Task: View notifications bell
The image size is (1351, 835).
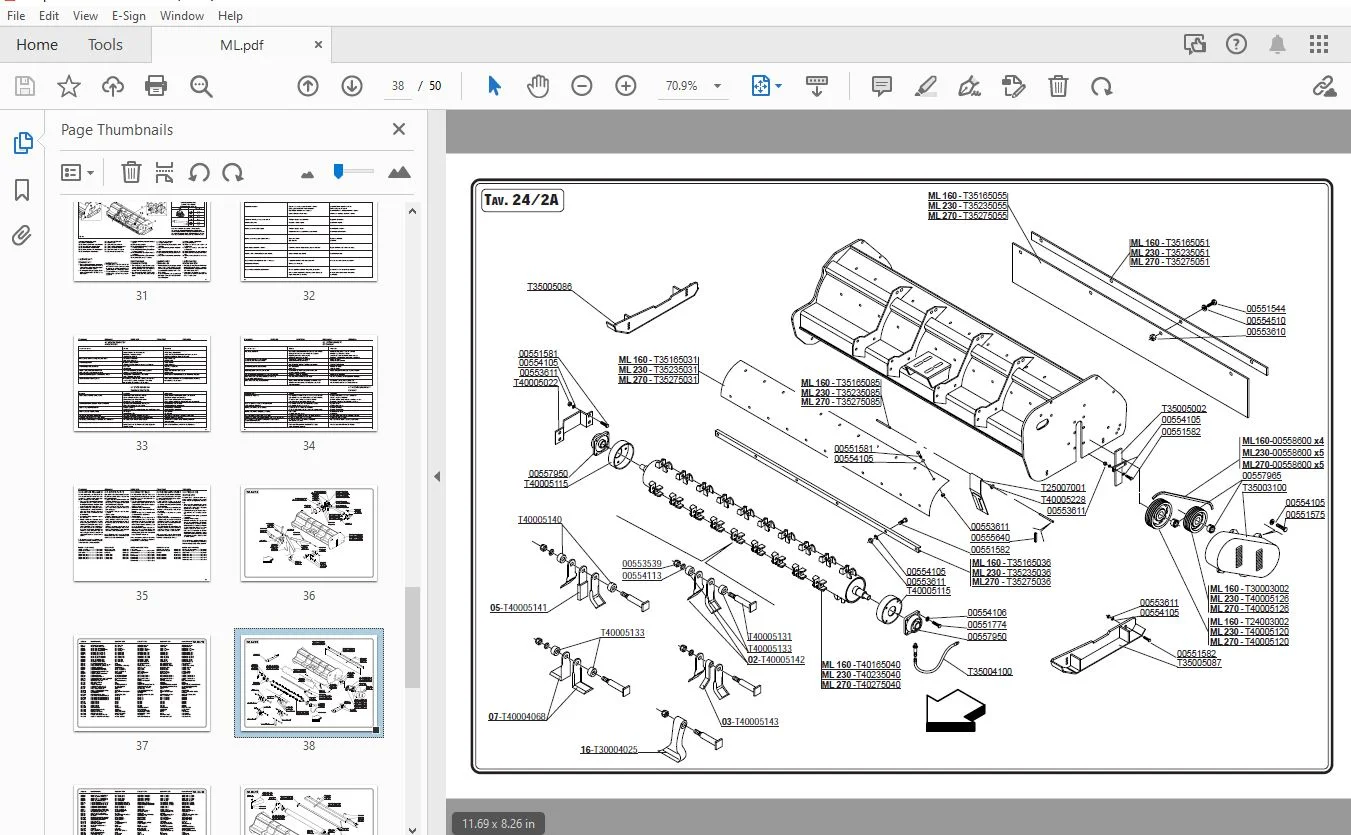Action: pos(1278,44)
